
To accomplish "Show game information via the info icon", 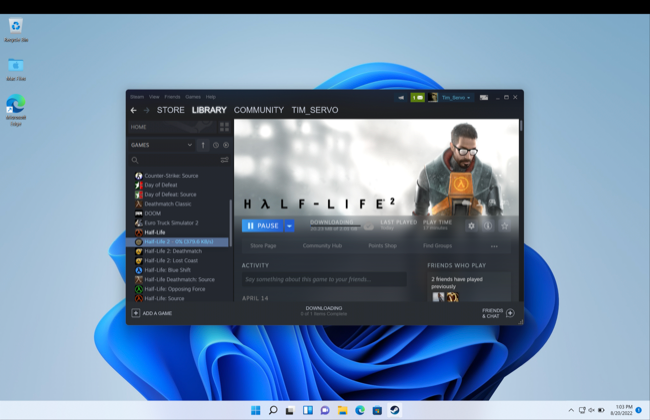I will [488, 226].
